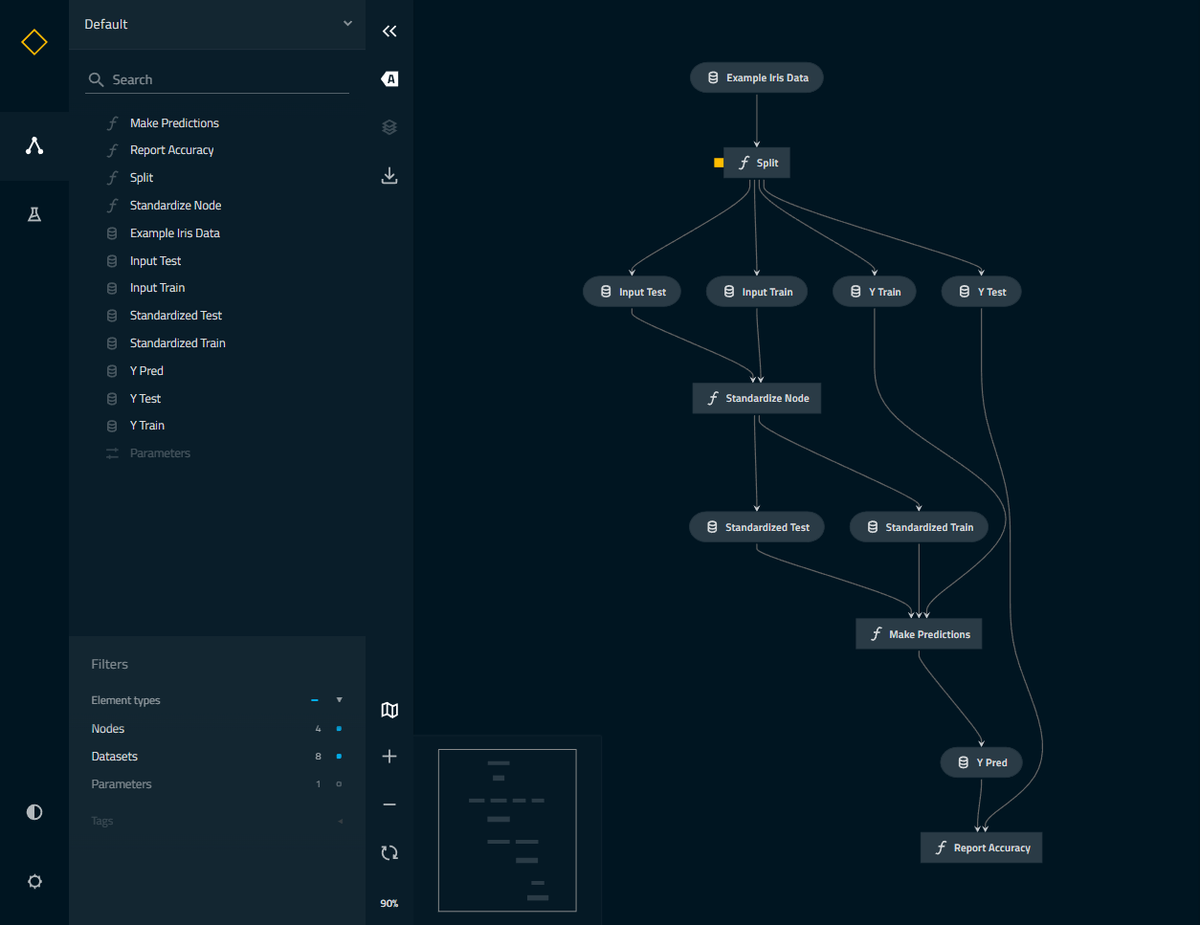Click the Example Iris Data graph node

point(757,78)
